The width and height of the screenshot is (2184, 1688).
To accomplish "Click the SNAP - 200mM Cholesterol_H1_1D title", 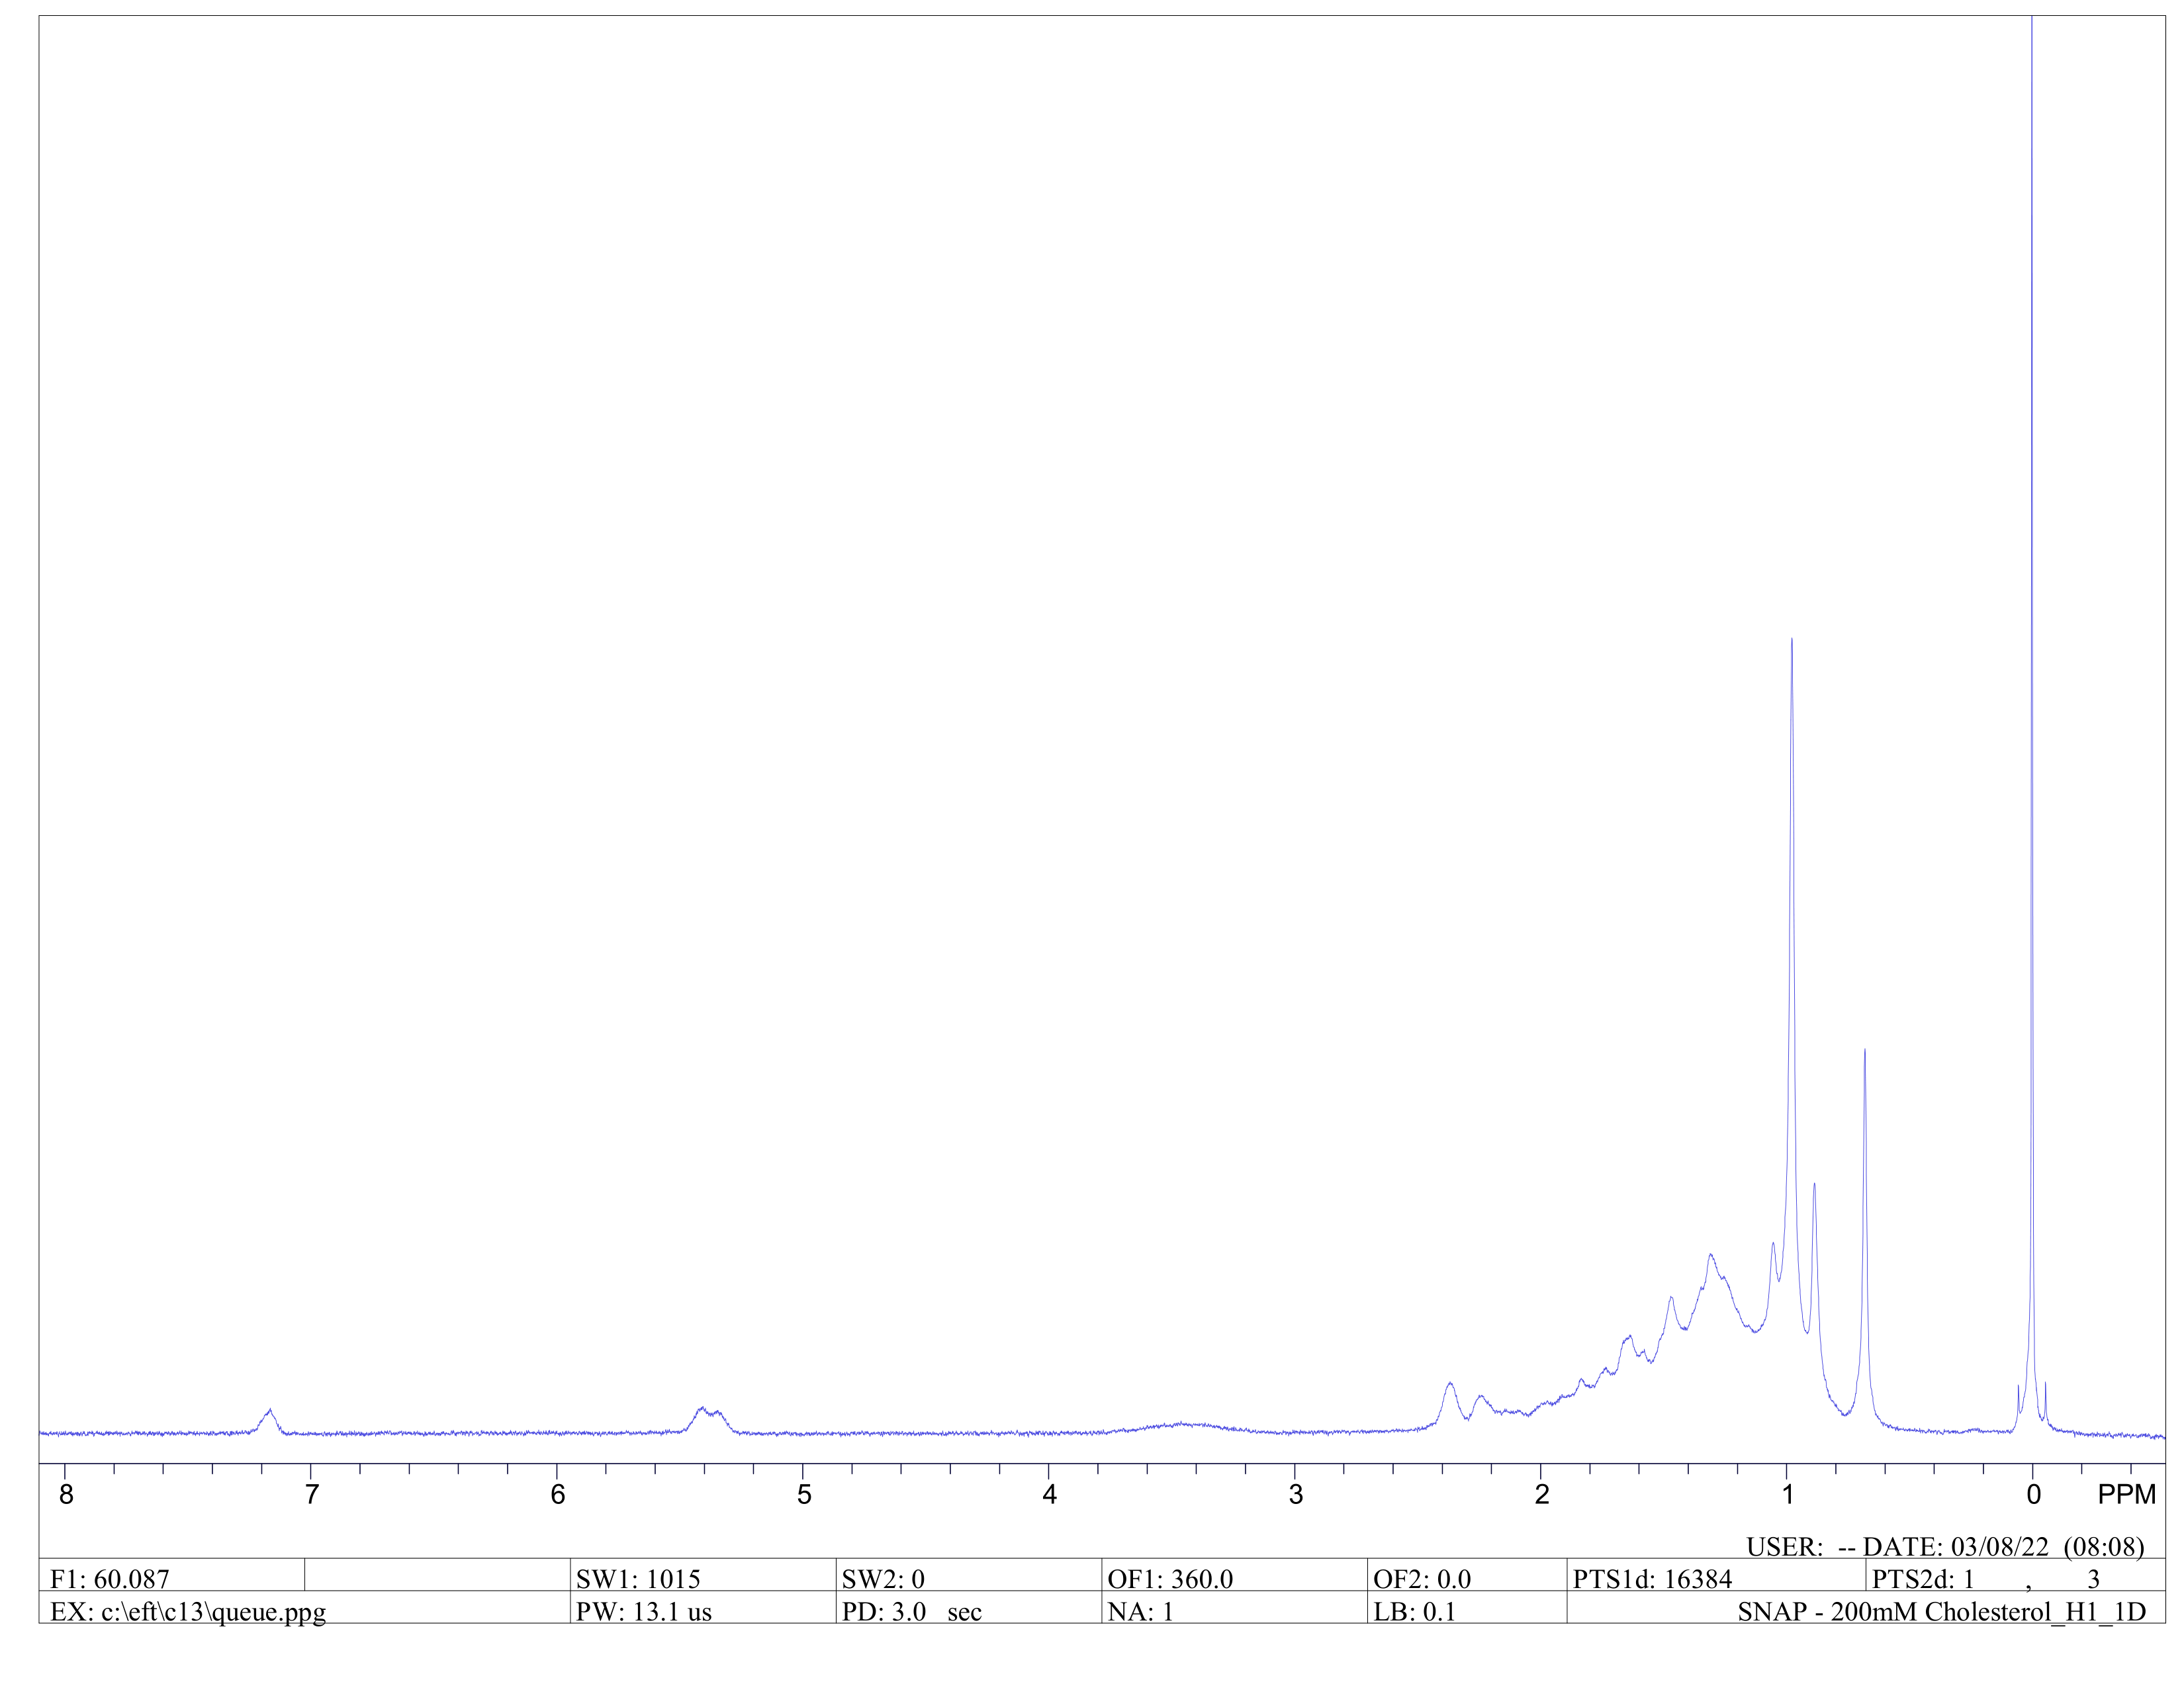I will pyautogui.click(x=1941, y=1612).
